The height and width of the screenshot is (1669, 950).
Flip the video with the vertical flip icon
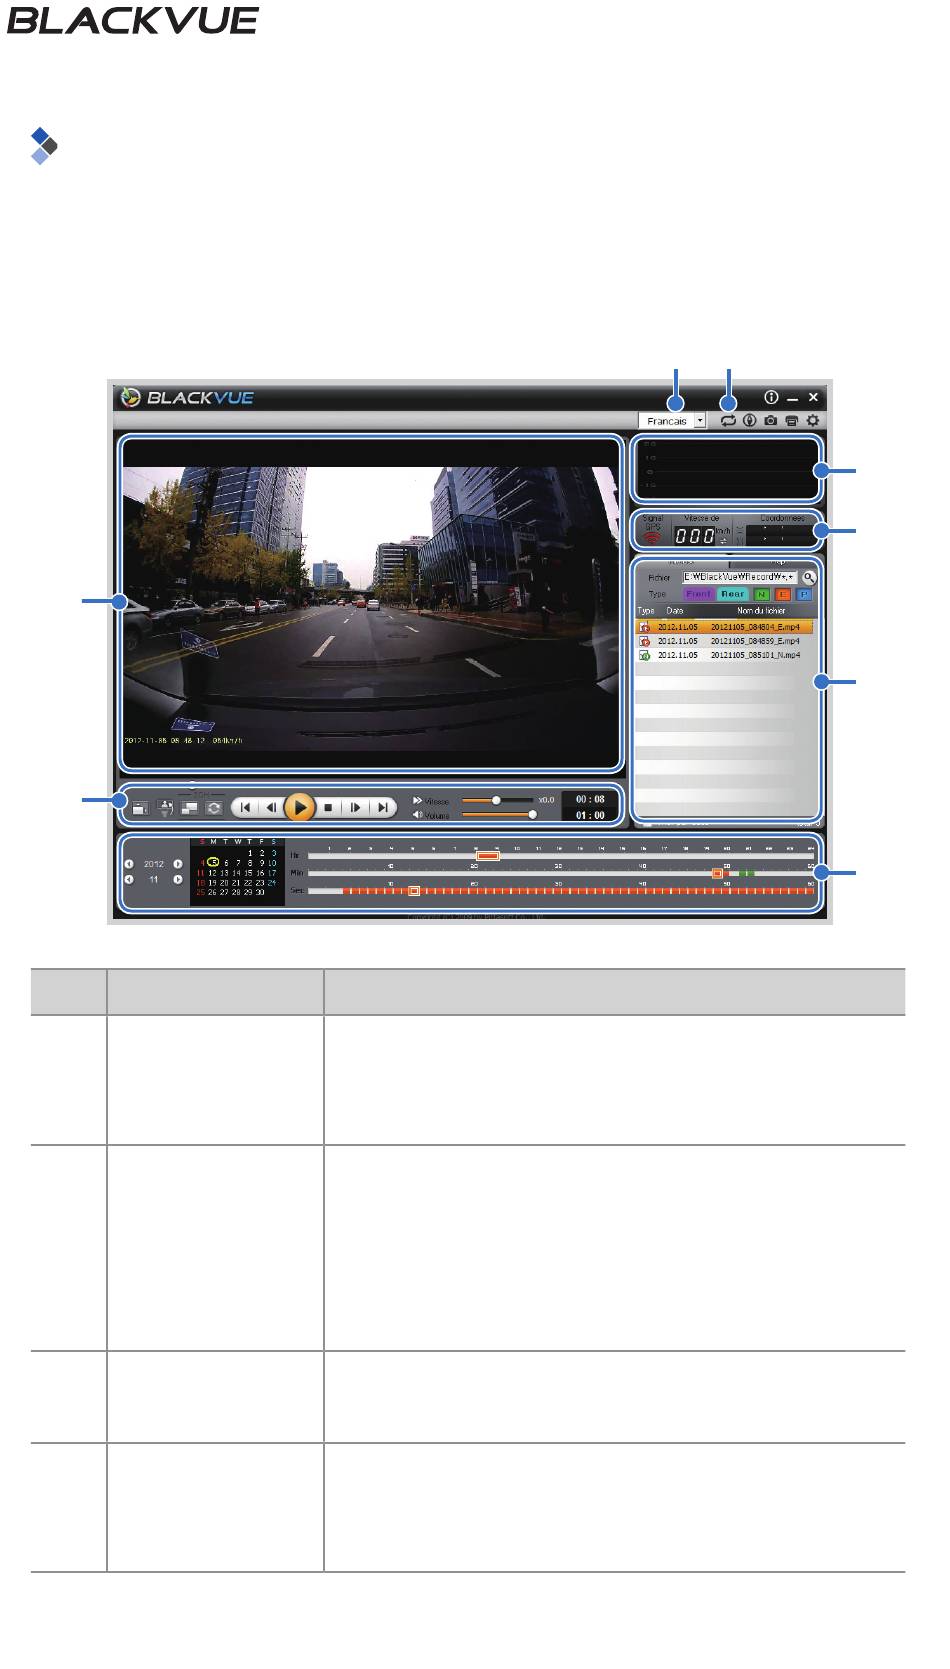[x=166, y=807]
